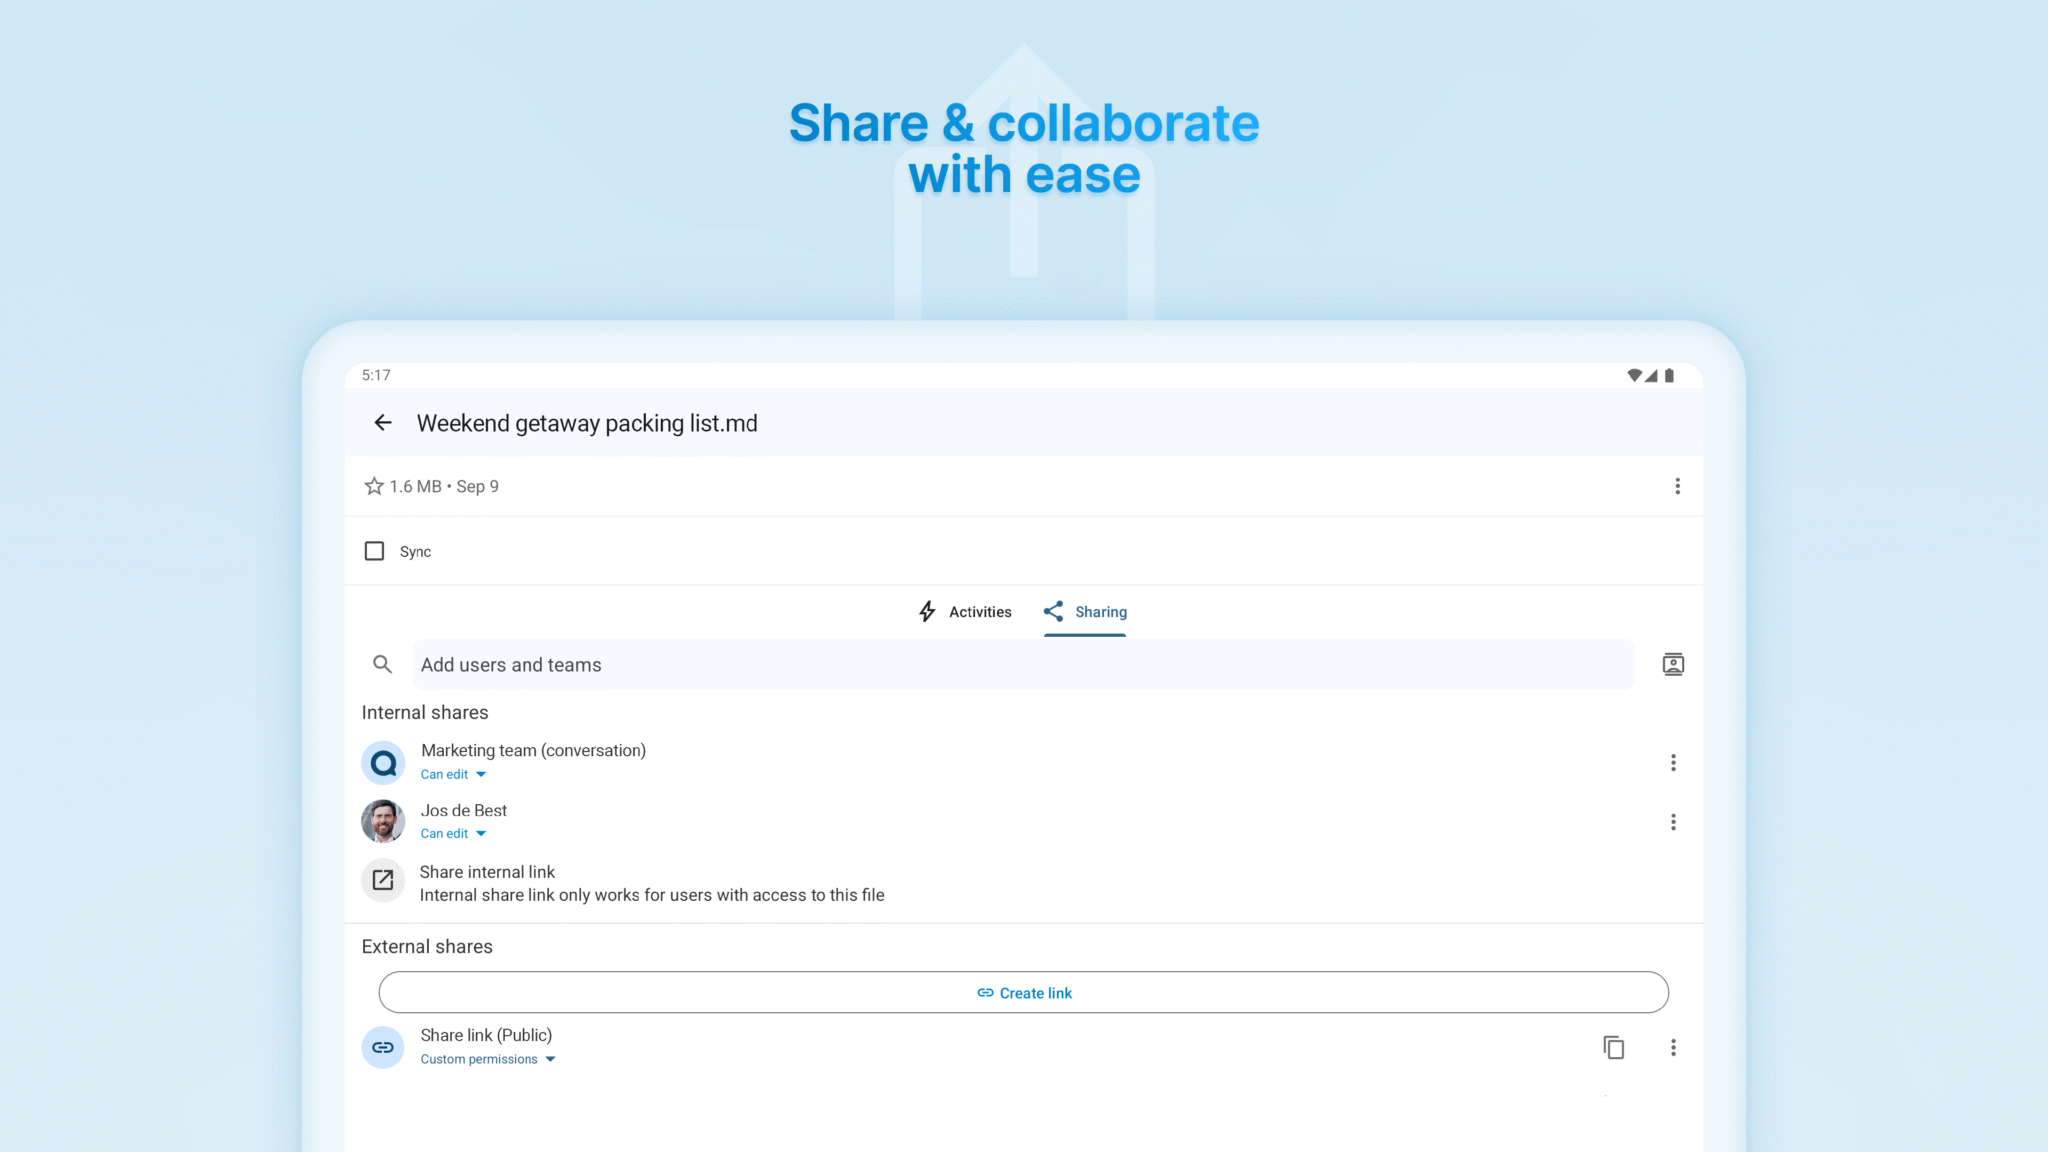This screenshot has width=2048, height=1152.
Task: Switch to the Activities tab
Action: coord(964,611)
